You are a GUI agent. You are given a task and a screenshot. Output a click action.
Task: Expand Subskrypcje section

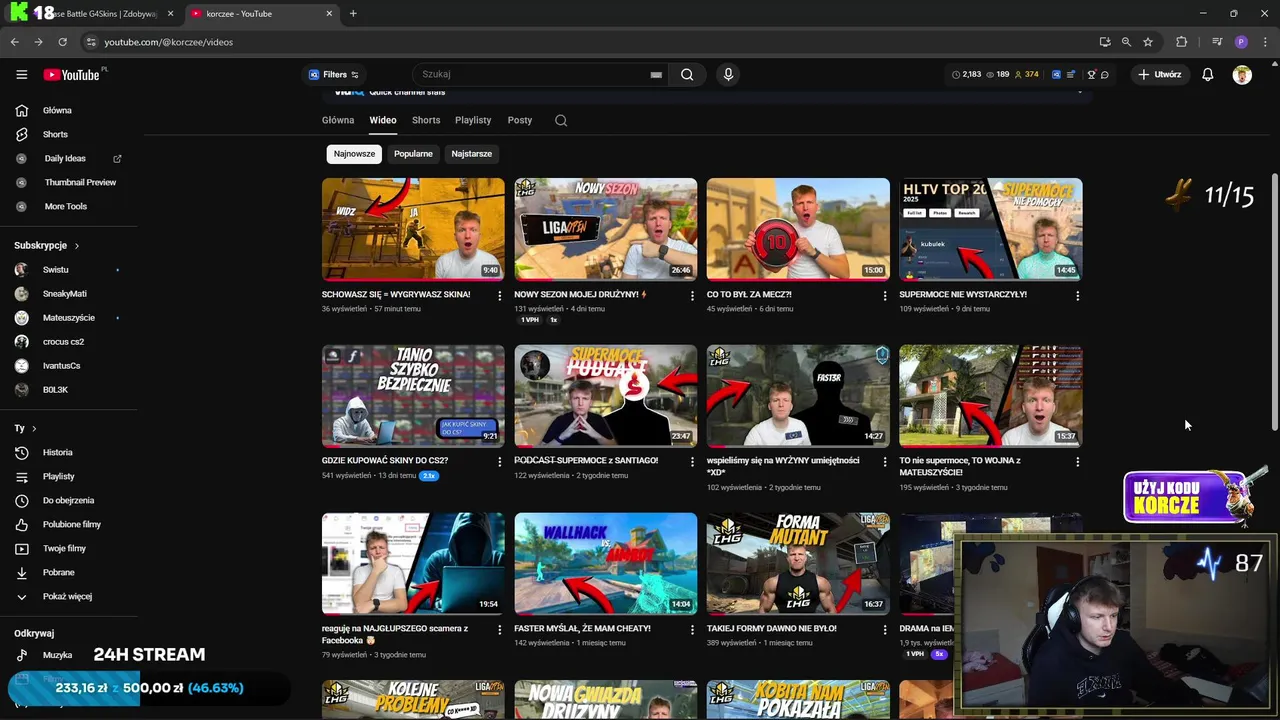[47, 245]
